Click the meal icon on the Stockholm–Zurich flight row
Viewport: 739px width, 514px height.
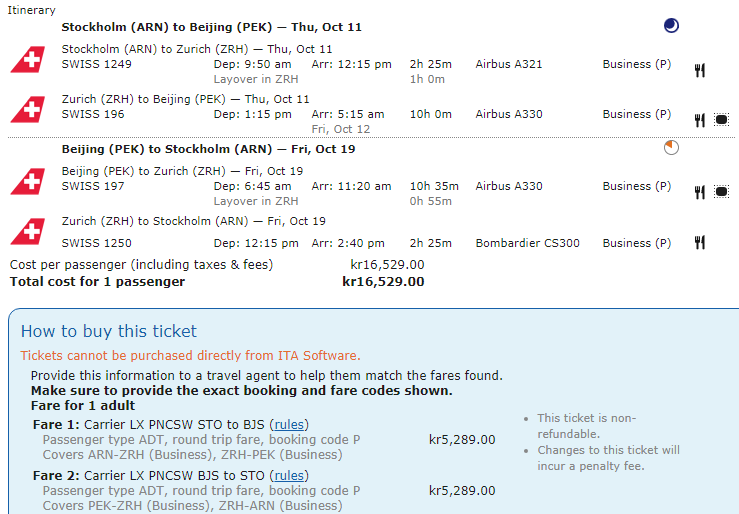(x=700, y=70)
